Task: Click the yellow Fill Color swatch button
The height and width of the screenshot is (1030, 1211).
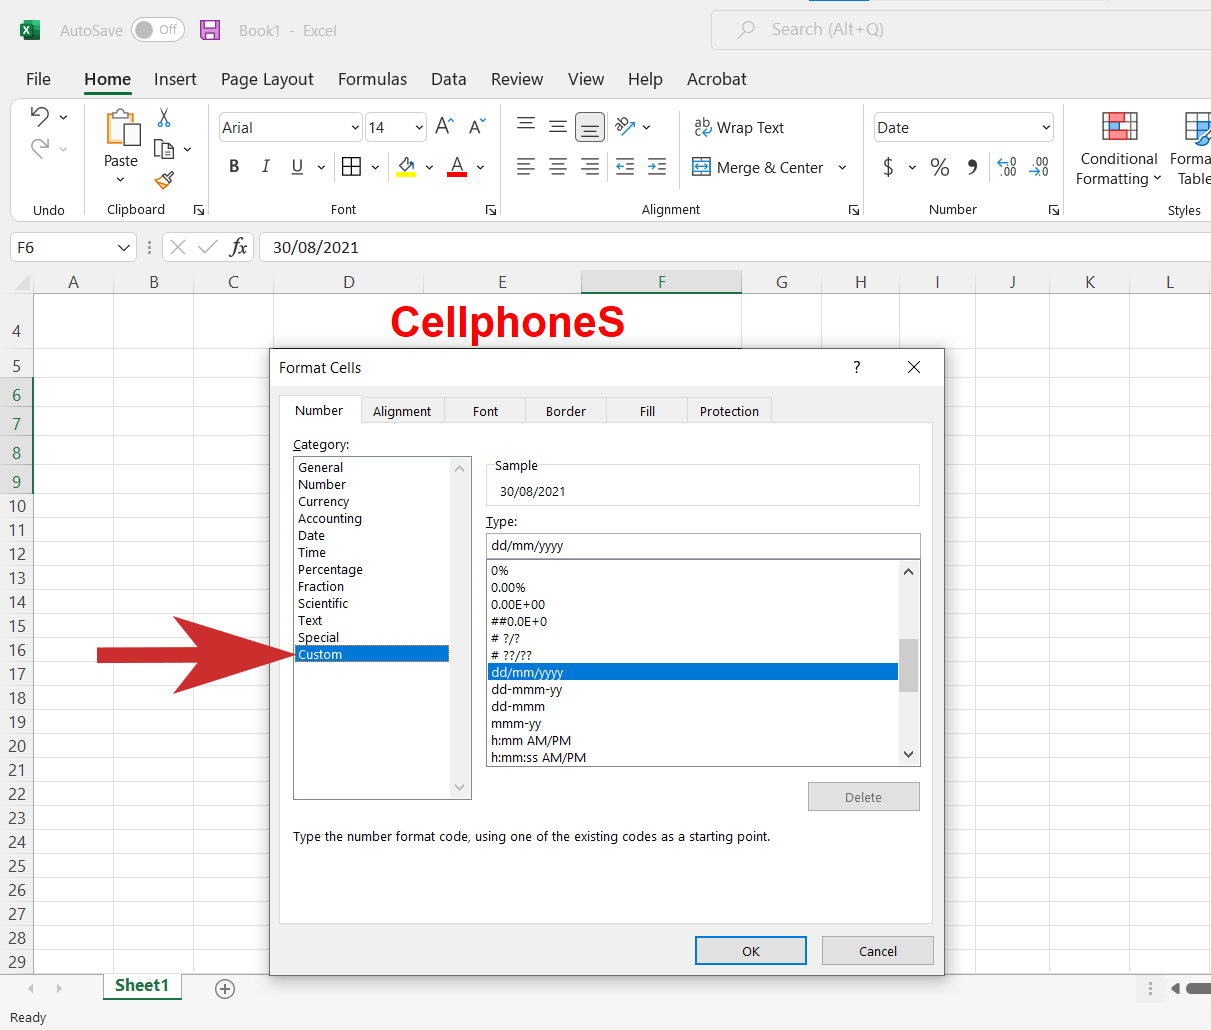Action: tap(406, 167)
